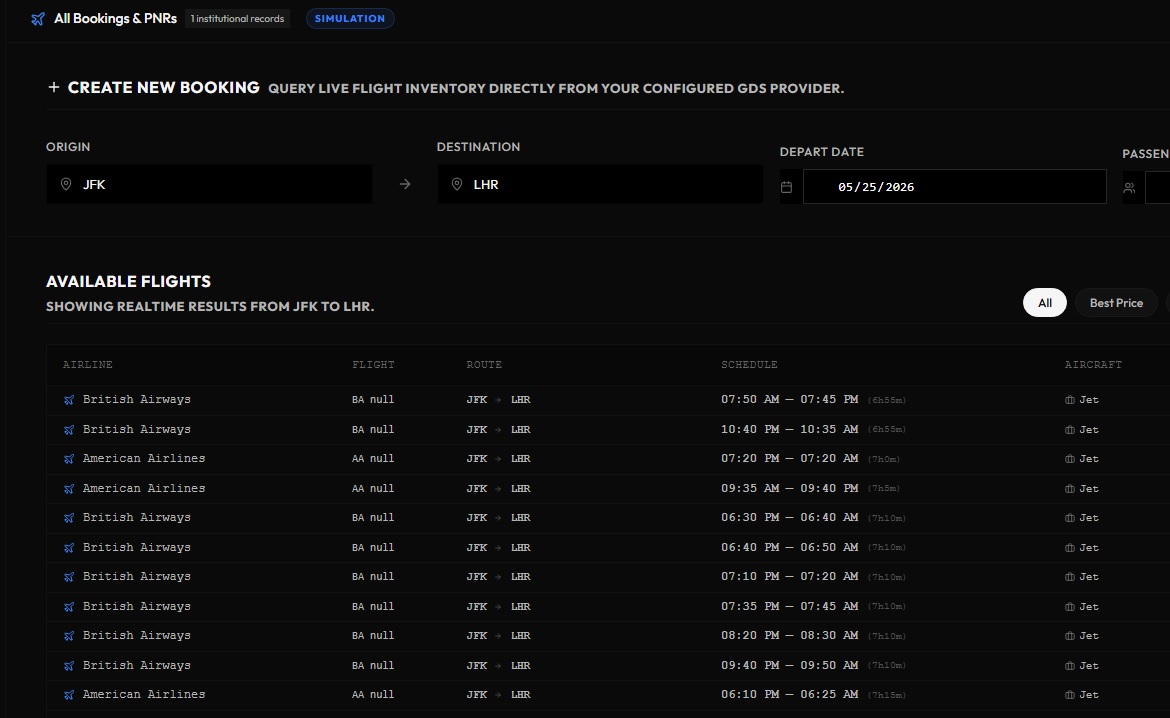This screenshot has width=1170, height=718.
Task: Click airline icon of 07:35 PM British Airways flight
Action: coord(69,607)
